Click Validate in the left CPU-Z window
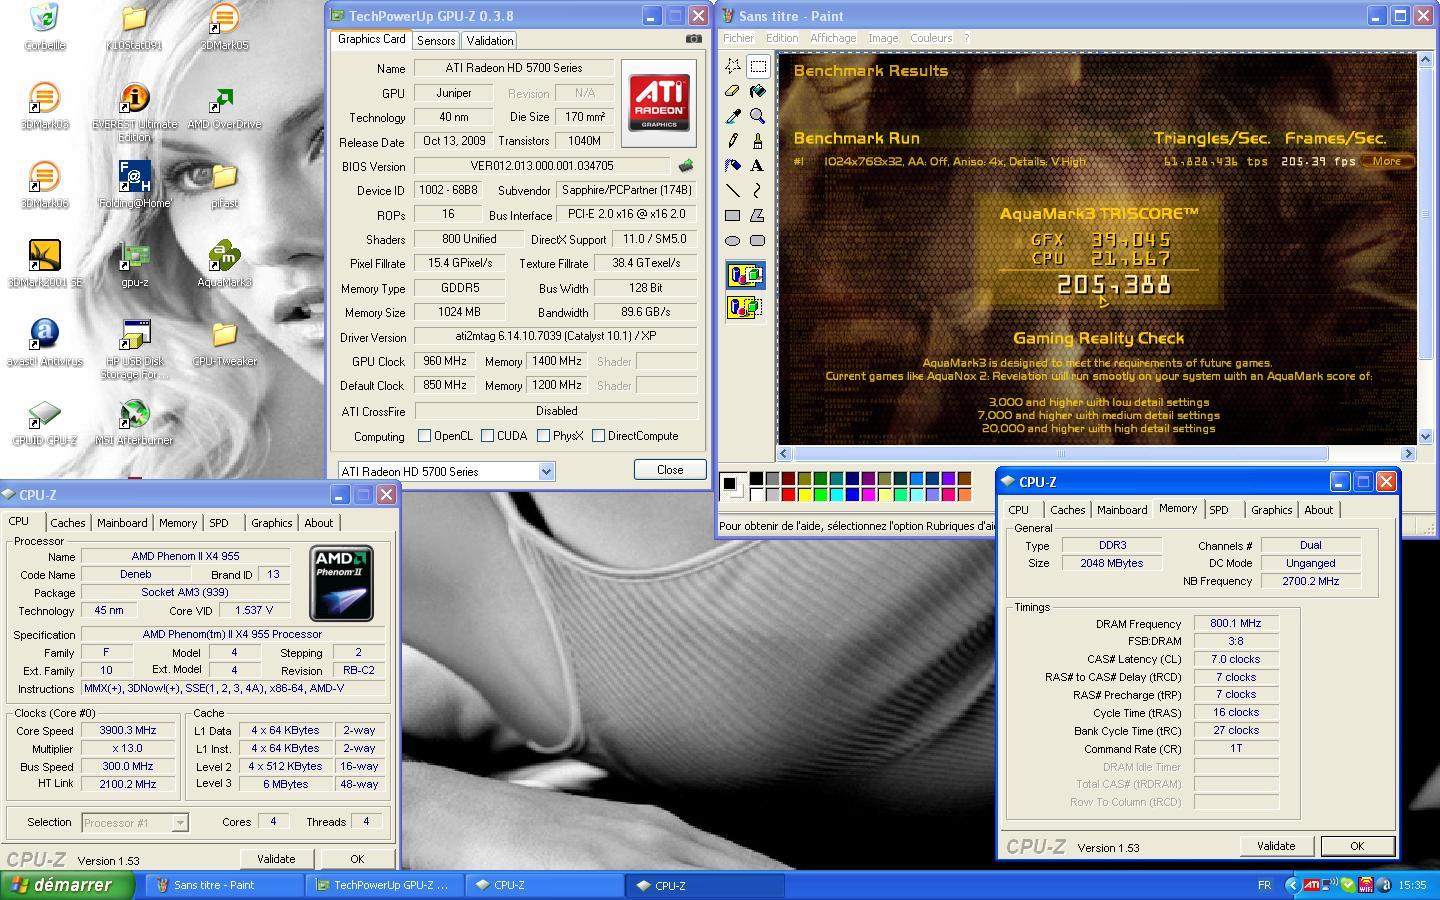The image size is (1440, 900). [x=276, y=859]
